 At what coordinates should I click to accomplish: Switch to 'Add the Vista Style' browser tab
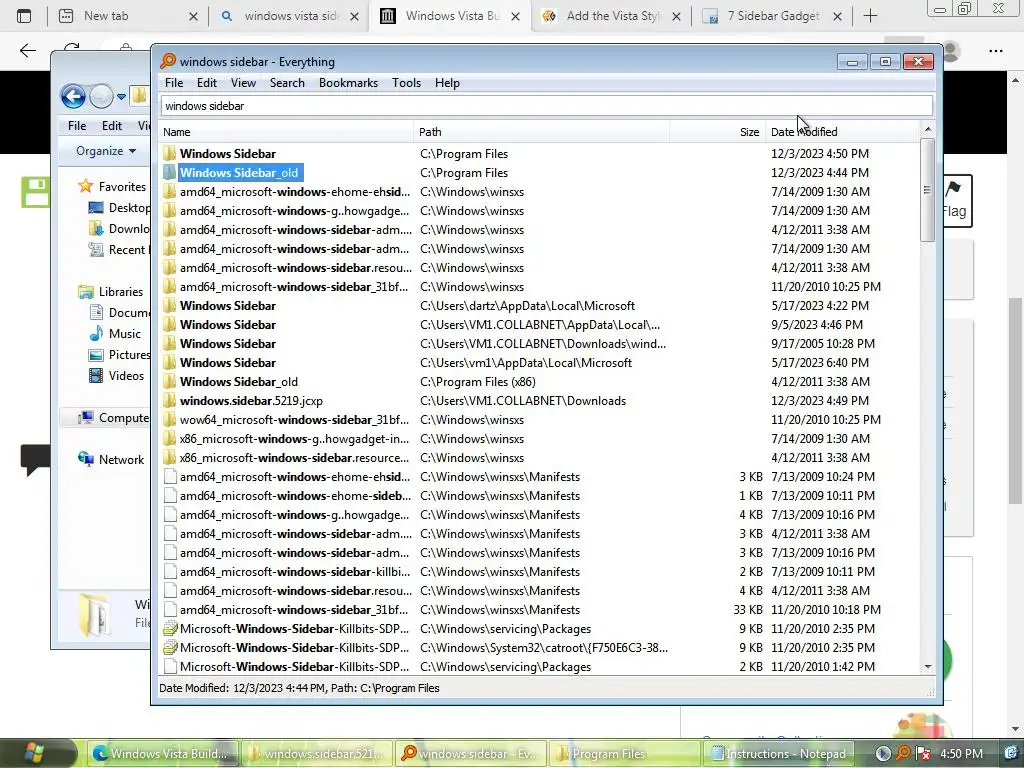point(612,16)
